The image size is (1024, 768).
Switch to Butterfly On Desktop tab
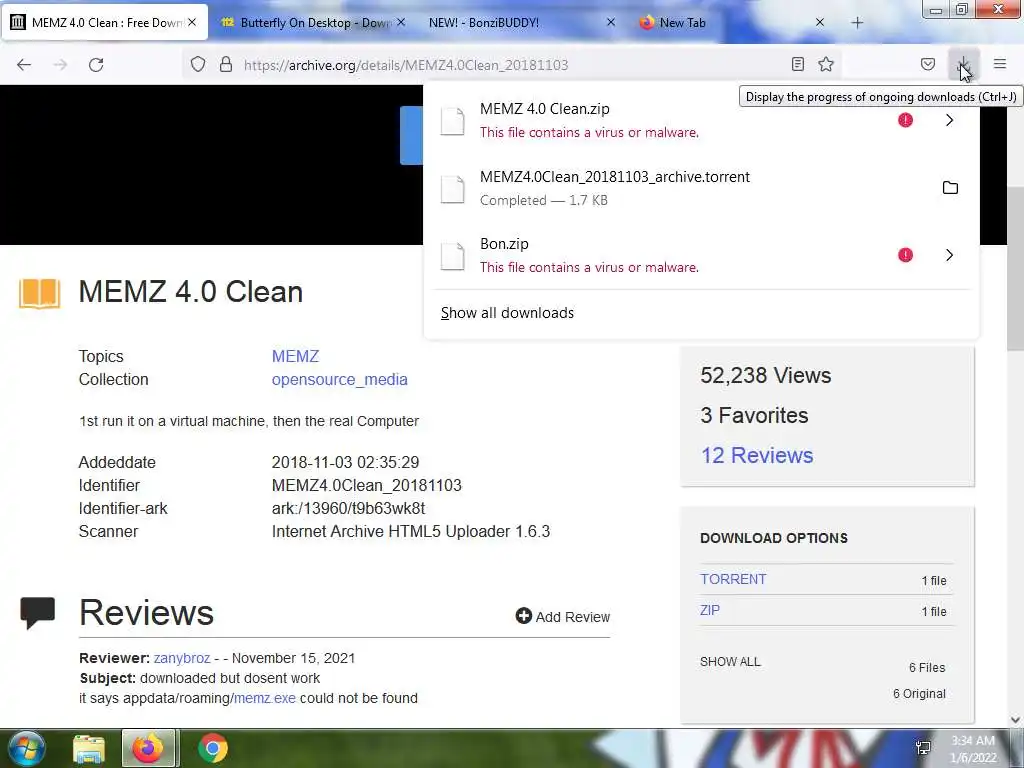tap(313, 23)
